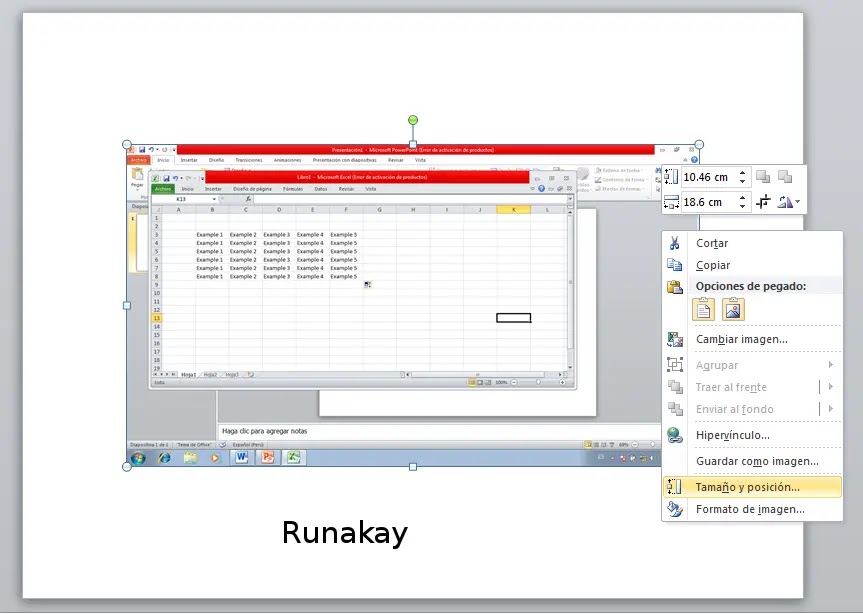Paste using the destination theme option
Image resolution: width=863 pixels, height=614 pixels.
pyautogui.click(x=703, y=309)
